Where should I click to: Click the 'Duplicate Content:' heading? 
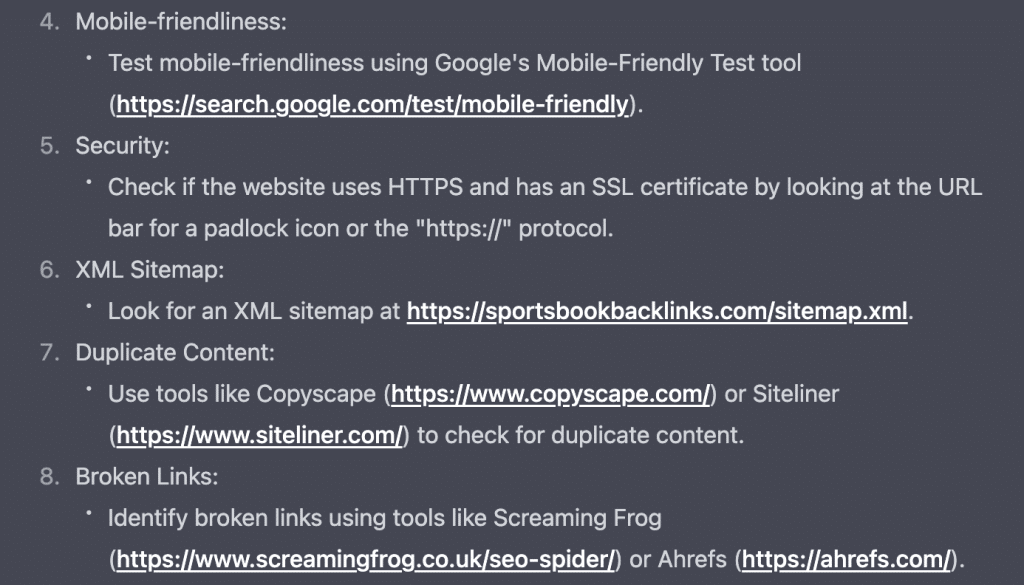pos(175,352)
